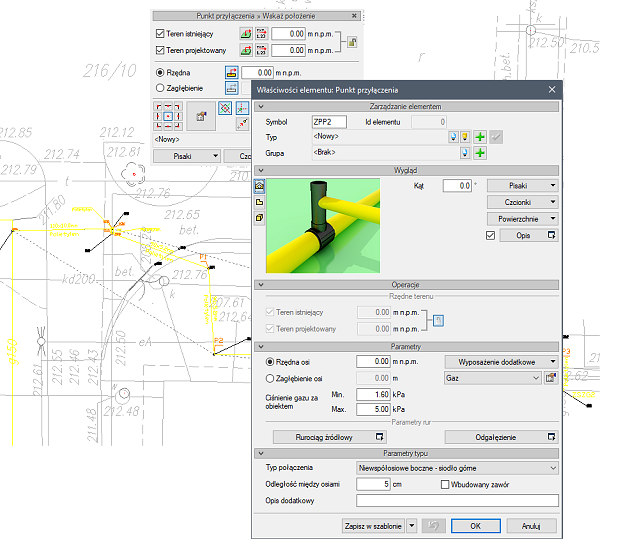Click the Opis button
This screenshot has width=620, height=560.
pos(529,235)
